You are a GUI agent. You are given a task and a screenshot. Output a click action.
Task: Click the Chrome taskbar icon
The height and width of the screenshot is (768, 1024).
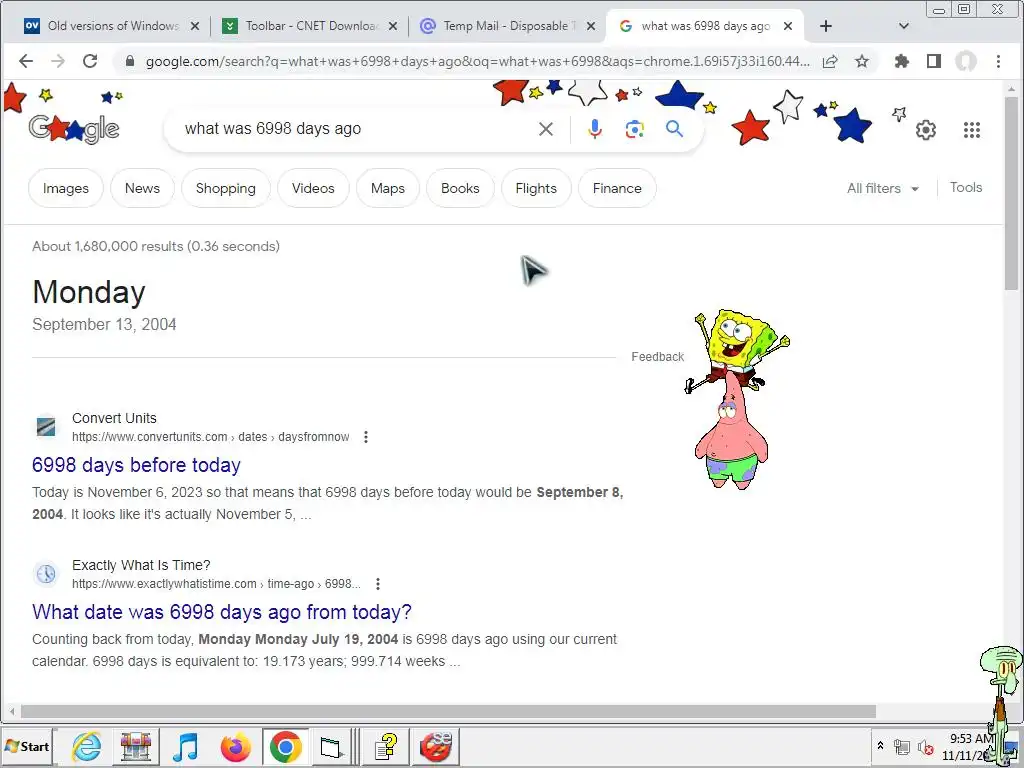click(x=285, y=746)
